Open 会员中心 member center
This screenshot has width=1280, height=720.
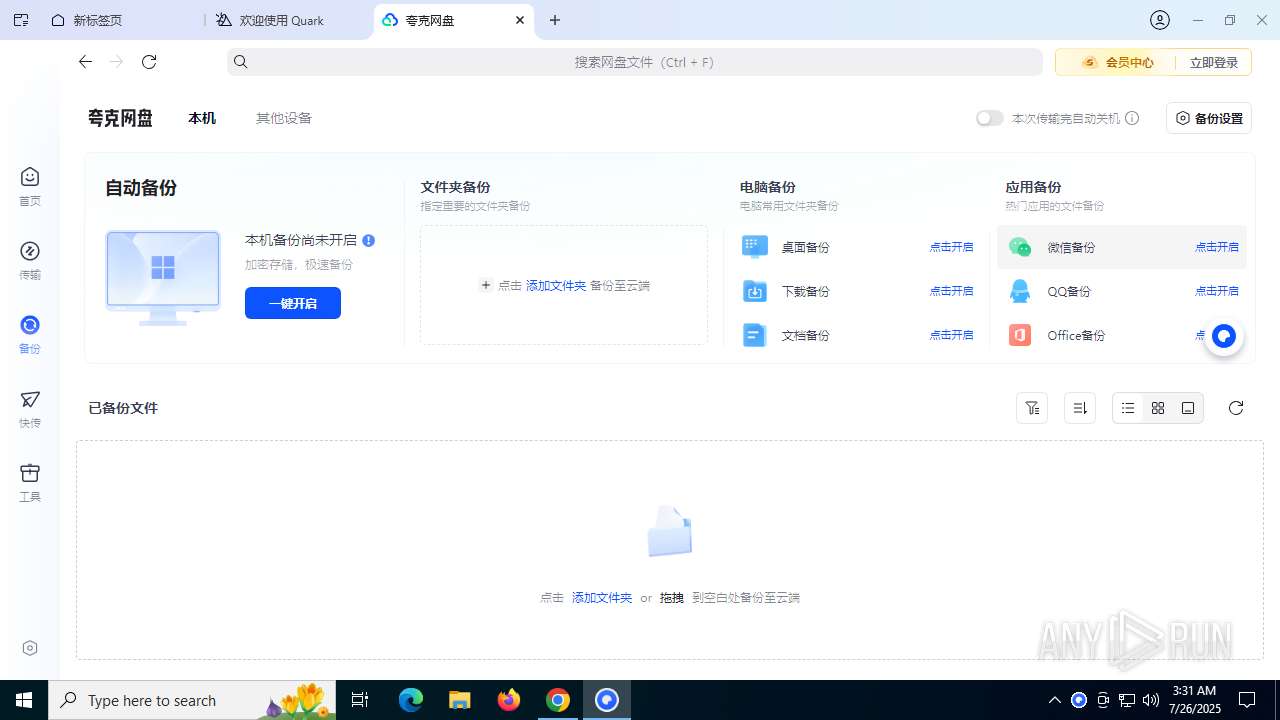(x=1118, y=62)
